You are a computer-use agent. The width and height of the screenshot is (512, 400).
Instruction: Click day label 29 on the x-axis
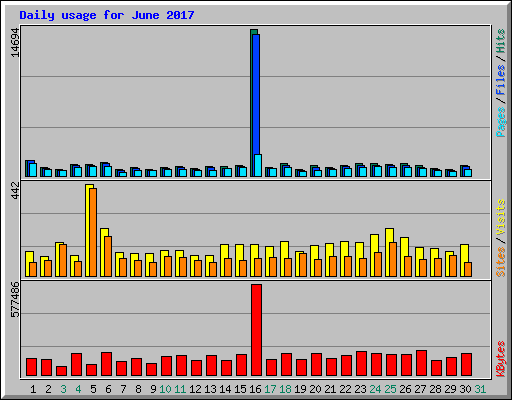click(450, 389)
